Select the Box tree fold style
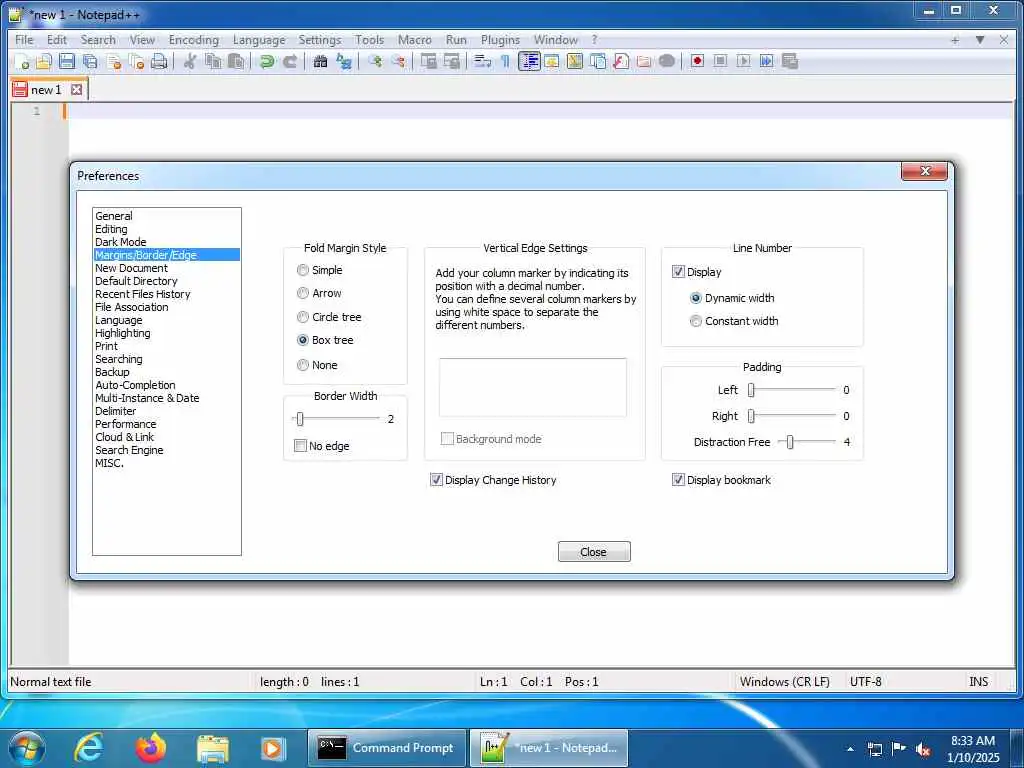Image resolution: width=1024 pixels, height=768 pixels. (302, 340)
